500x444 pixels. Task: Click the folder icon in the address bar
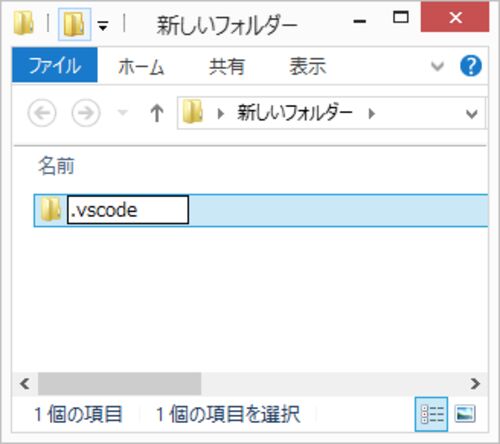193,112
